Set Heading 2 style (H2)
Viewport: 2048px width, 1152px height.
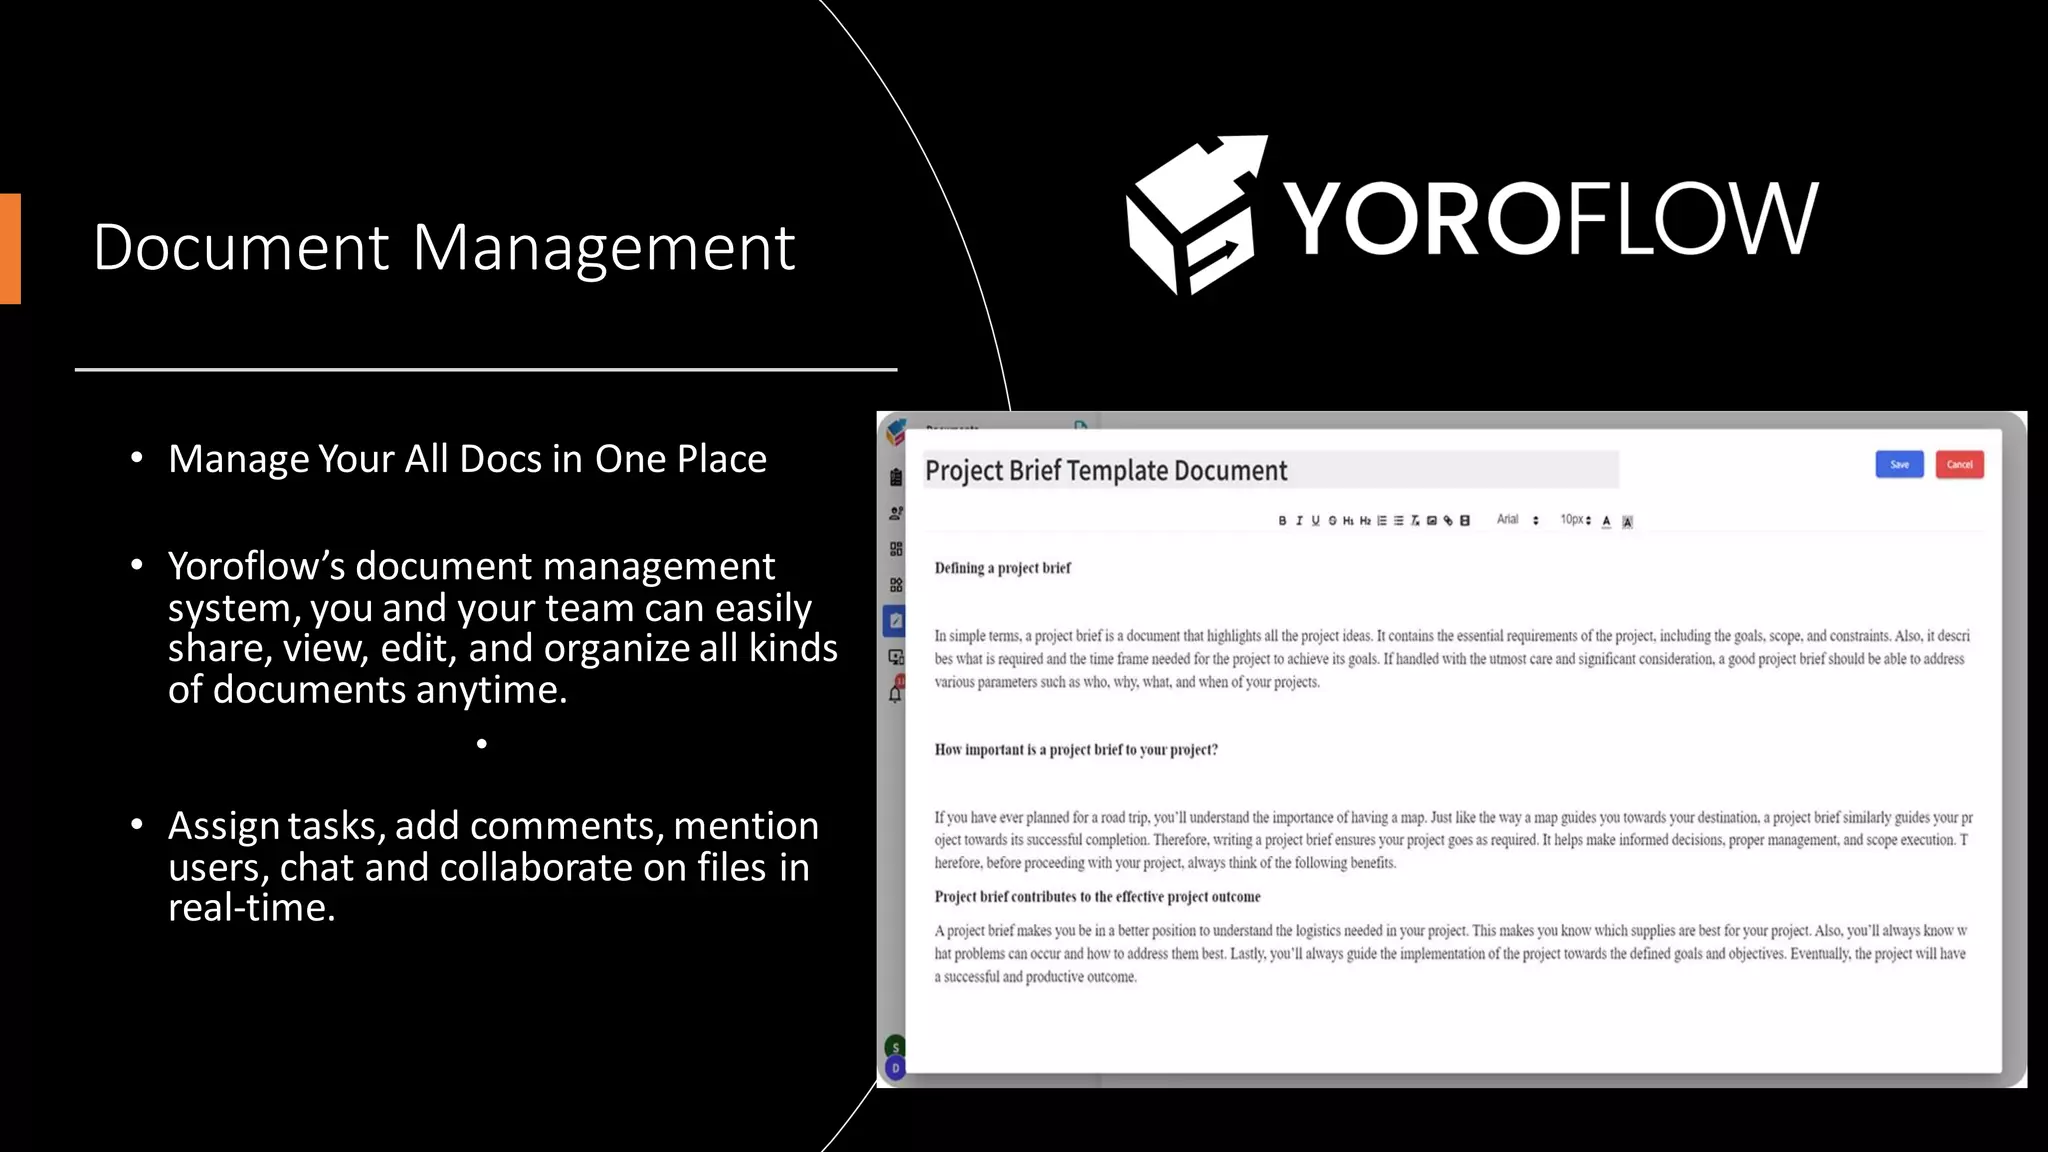(1365, 520)
